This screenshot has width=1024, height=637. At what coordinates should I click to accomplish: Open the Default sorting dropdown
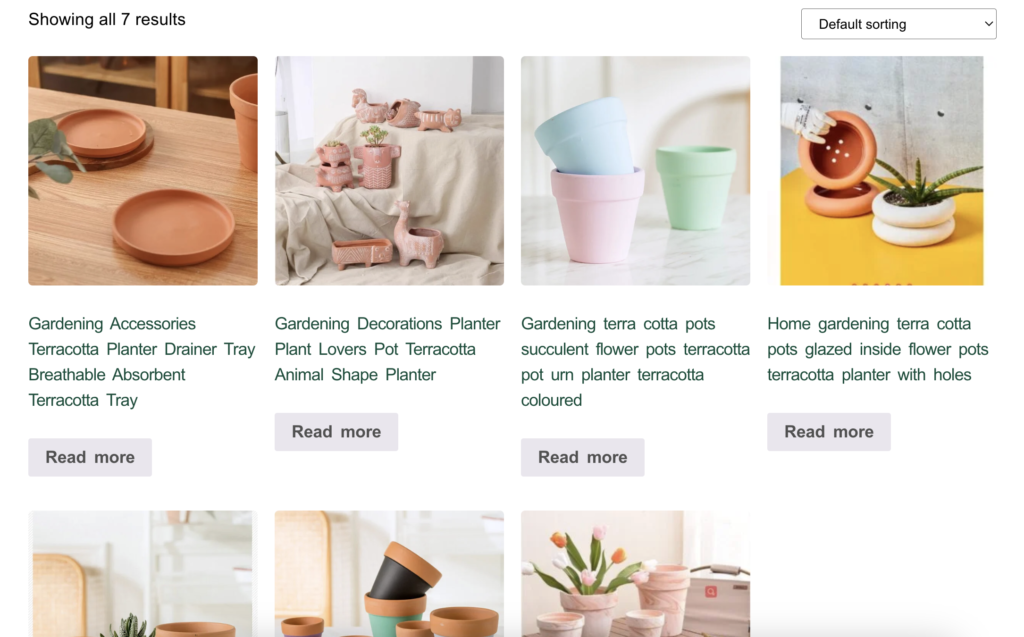pyautogui.click(x=898, y=24)
